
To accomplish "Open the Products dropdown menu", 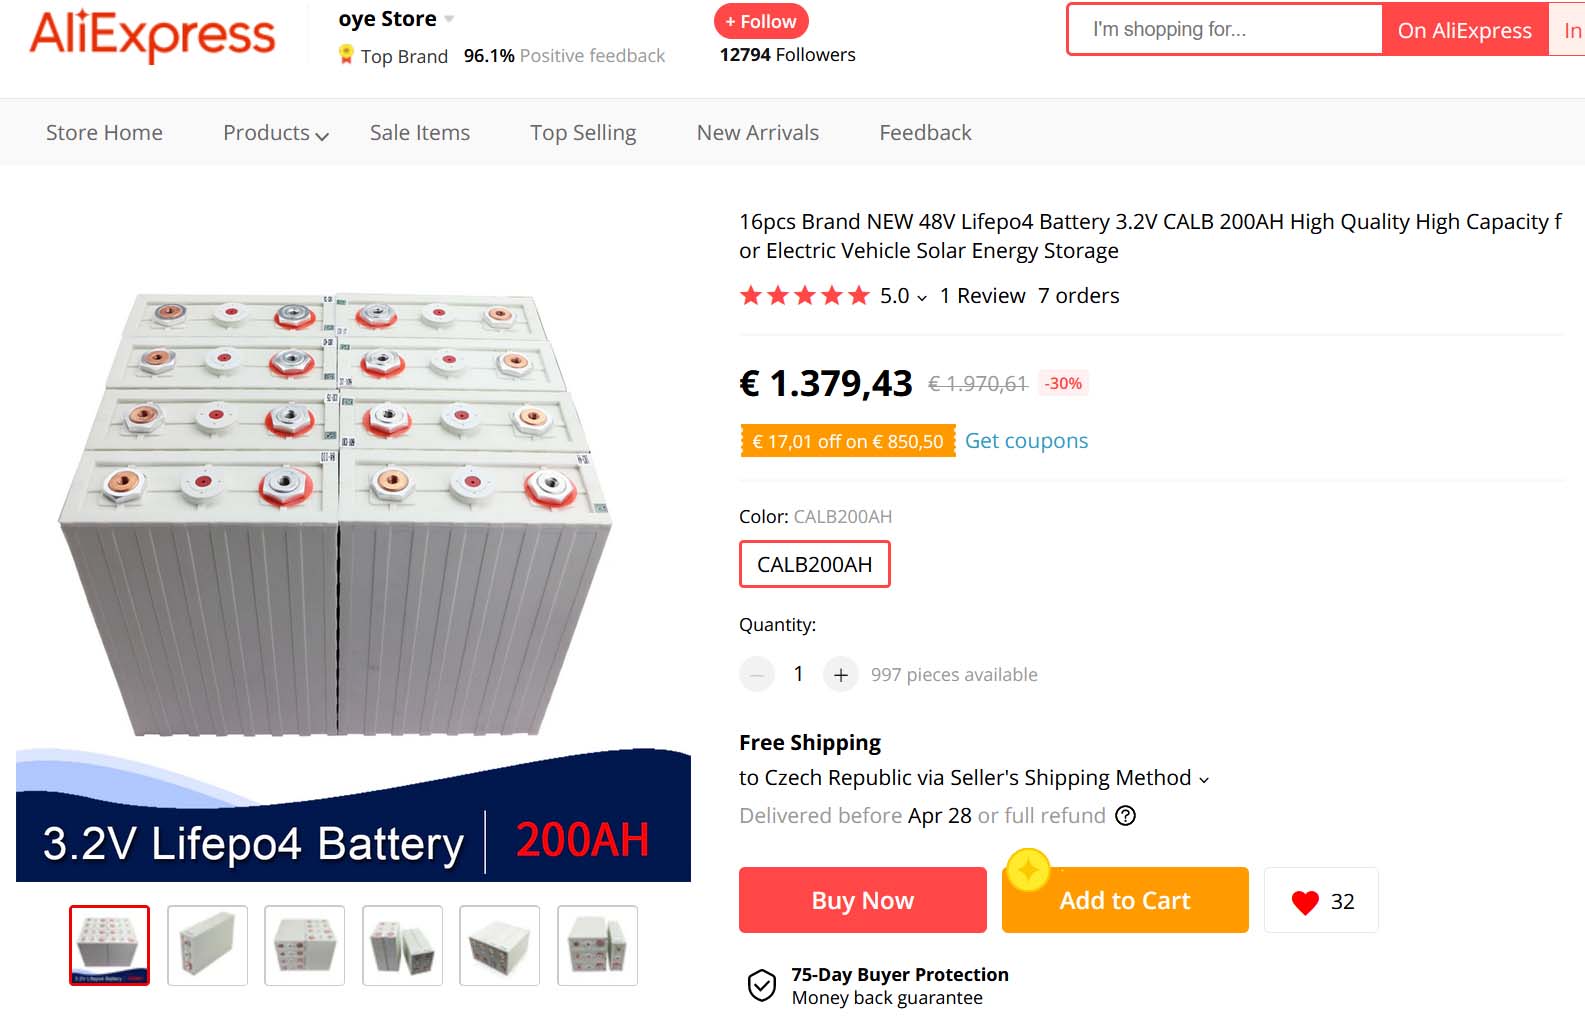I will [x=275, y=133].
